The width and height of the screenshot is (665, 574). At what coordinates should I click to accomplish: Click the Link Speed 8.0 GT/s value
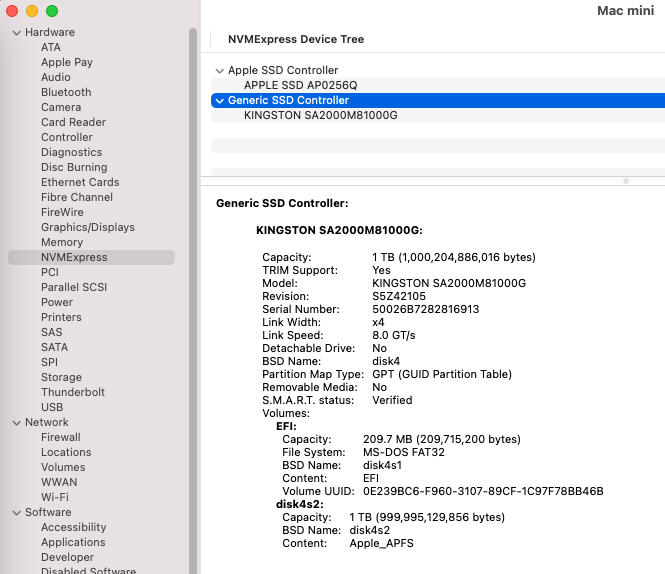(x=394, y=336)
